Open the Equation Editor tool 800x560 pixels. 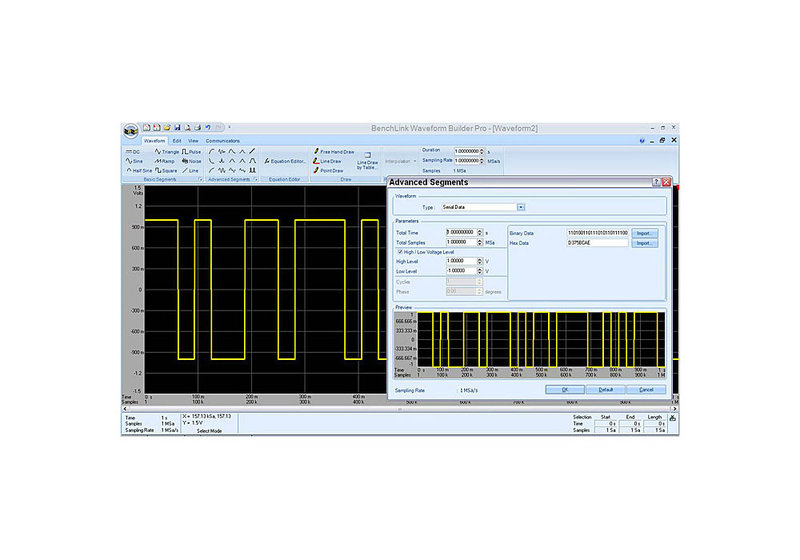coord(285,161)
